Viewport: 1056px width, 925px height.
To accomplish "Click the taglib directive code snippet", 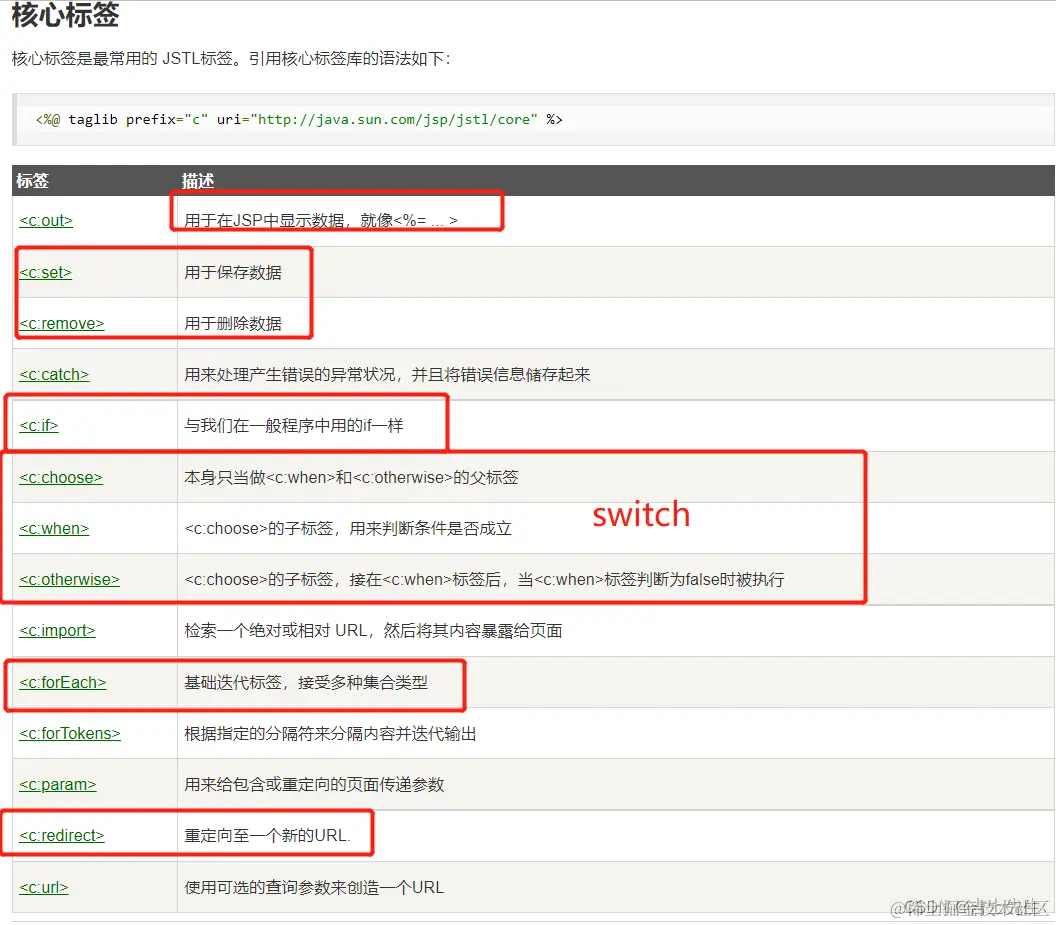I will pos(295,119).
